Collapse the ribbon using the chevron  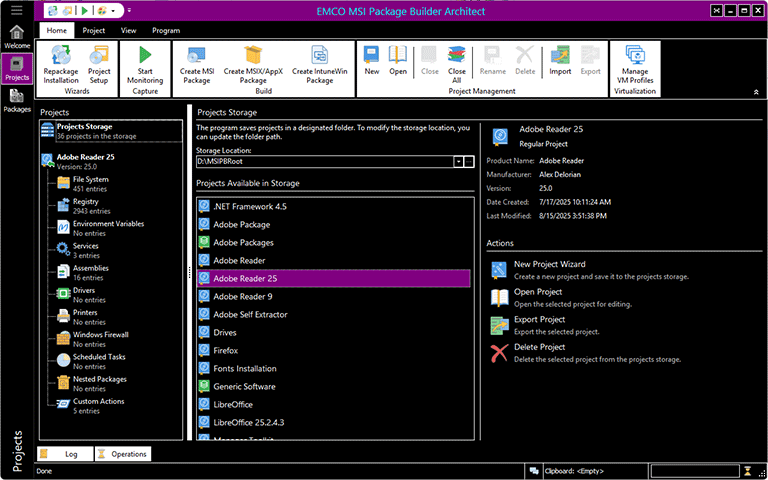[755, 91]
